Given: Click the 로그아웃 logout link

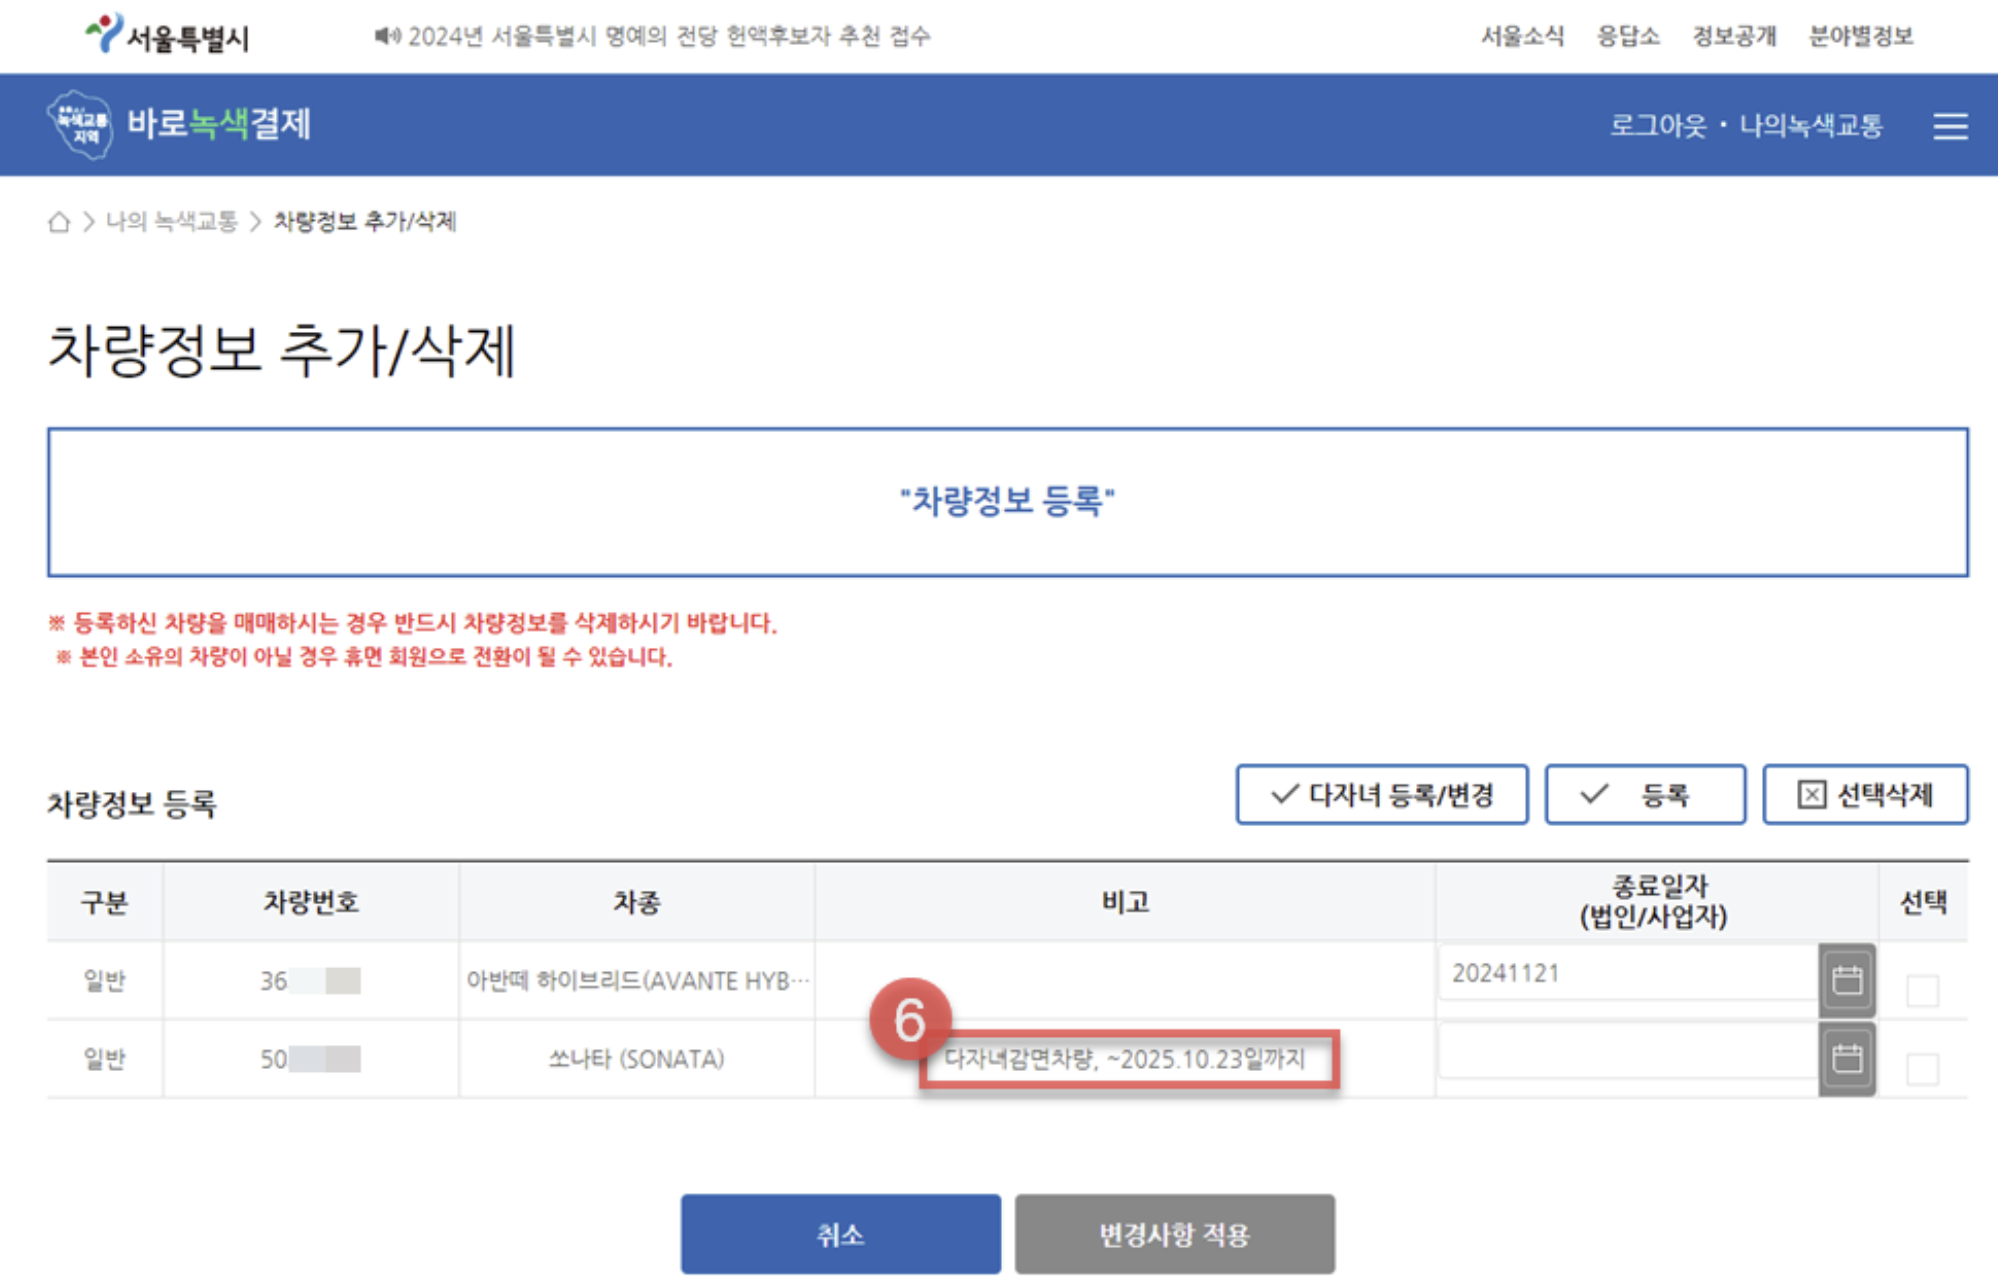Looking at the screenshot, I should 1660,126.
